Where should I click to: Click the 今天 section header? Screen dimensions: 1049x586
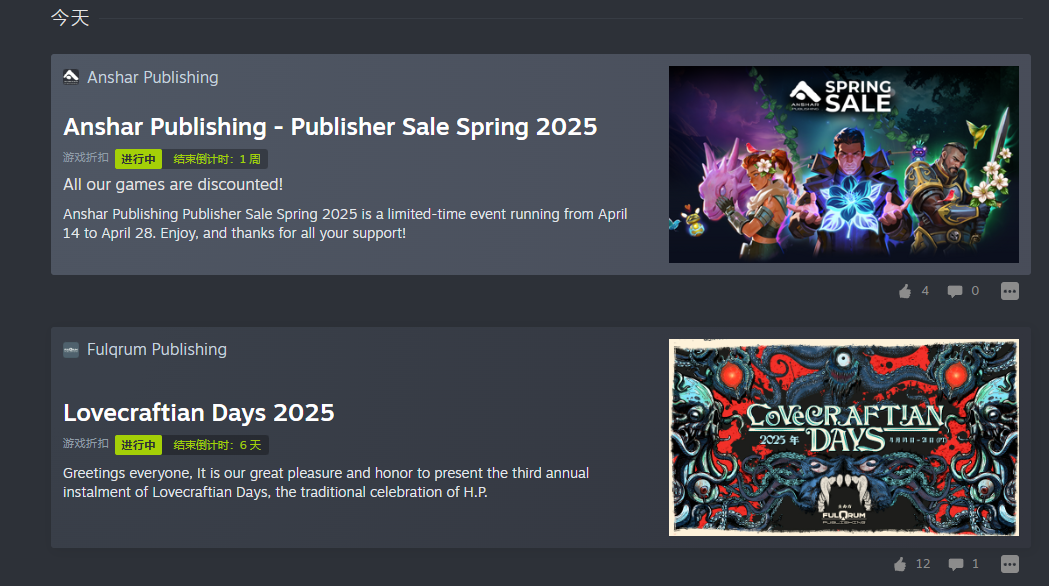70,18
